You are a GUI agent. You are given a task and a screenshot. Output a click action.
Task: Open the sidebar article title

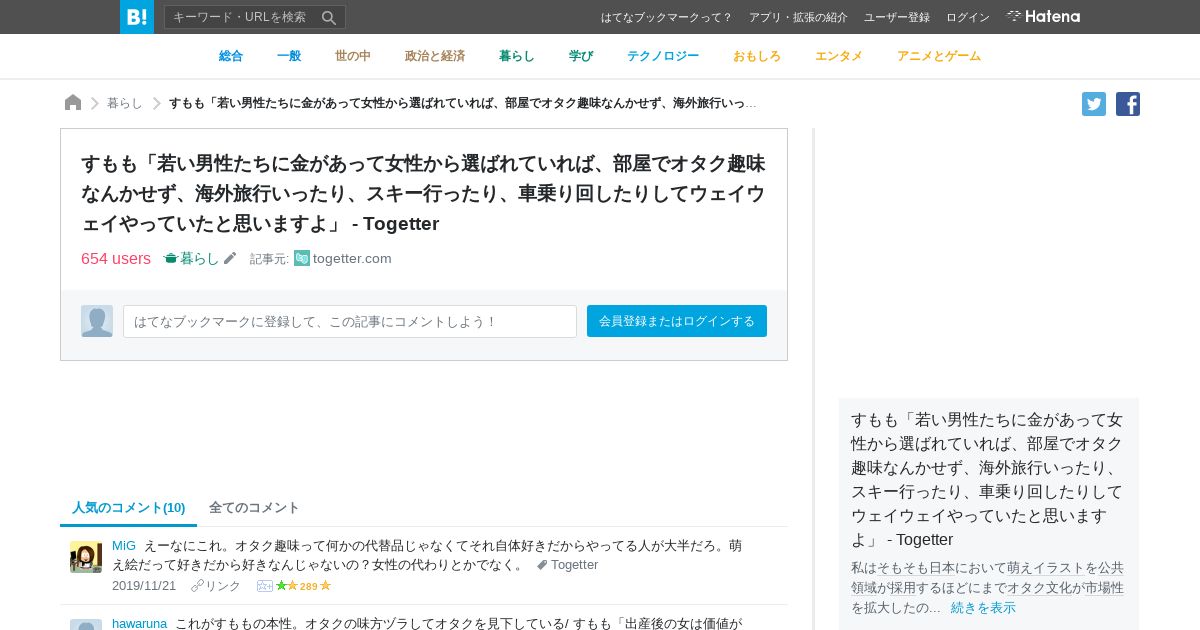pos(987,479)
